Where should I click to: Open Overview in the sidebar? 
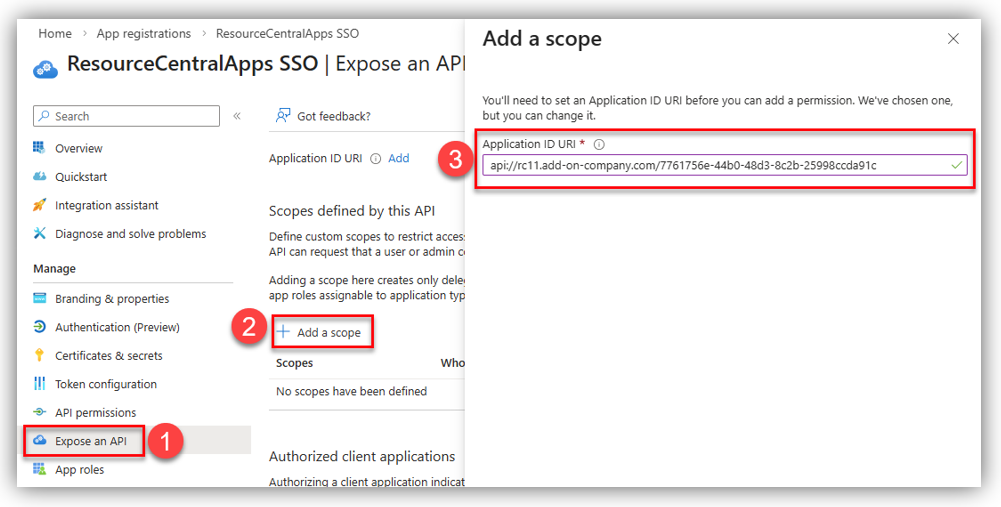click(x=79, y=148)
